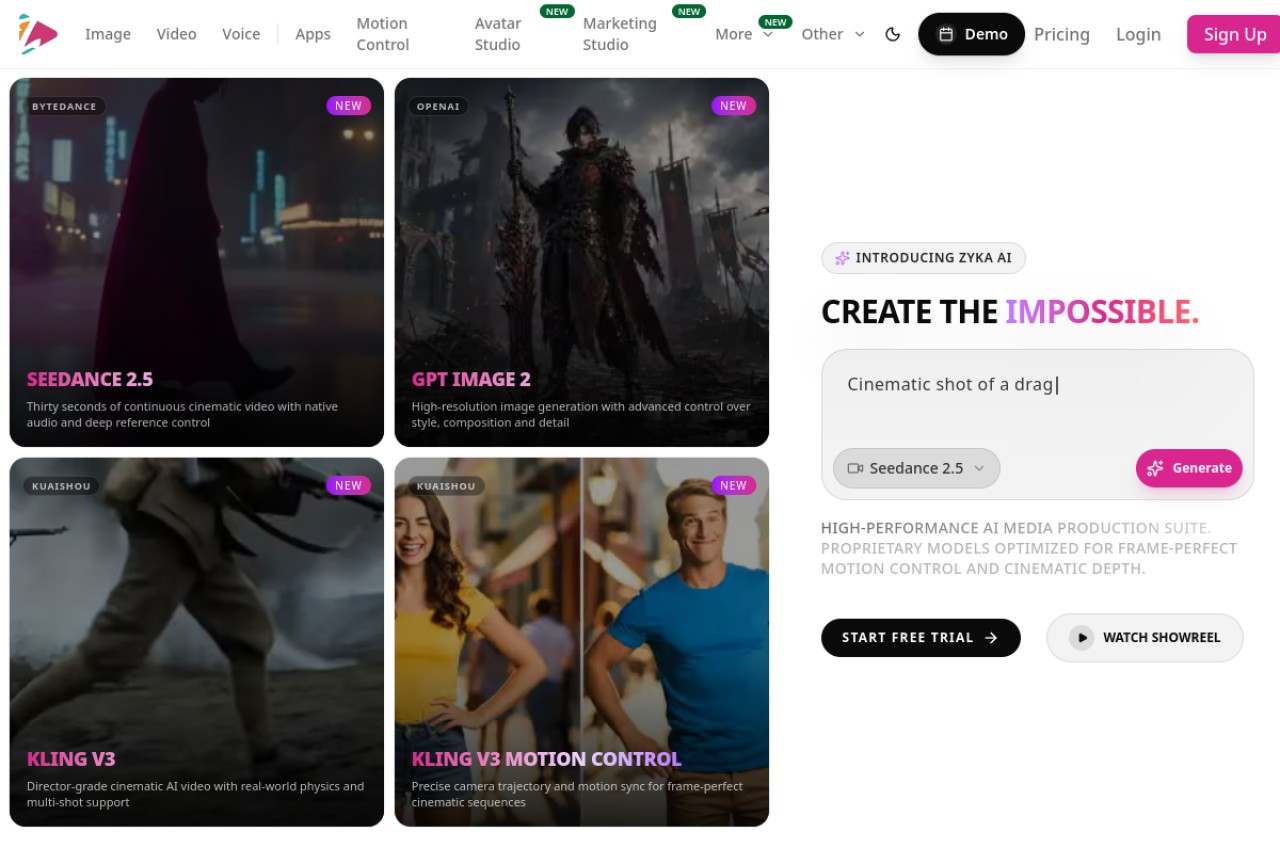The height and width of the screenshot is (853, 1280).
Task: Open the Seedance 2.5 card thumbnail
Action: coord(197,262)
